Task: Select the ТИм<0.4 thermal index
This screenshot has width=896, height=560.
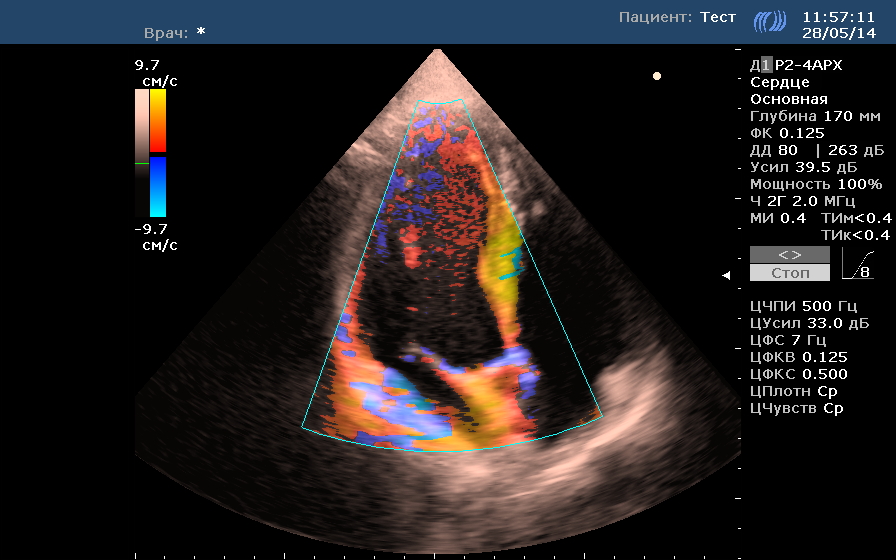Action: coord(856,218)
